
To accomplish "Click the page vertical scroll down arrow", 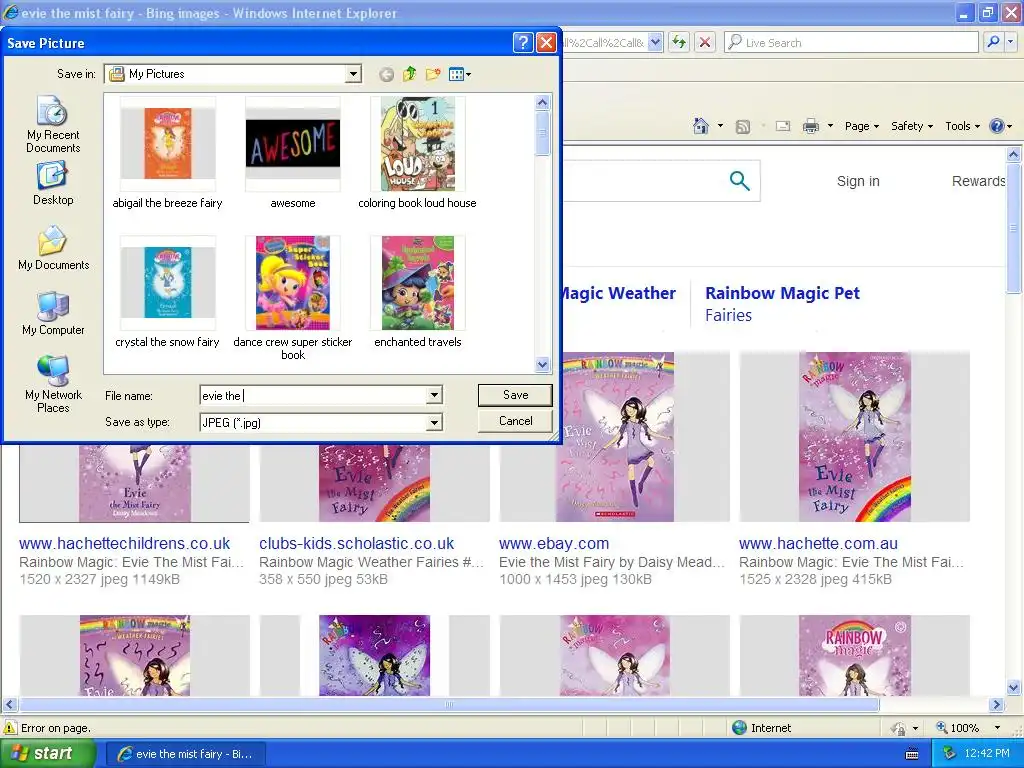I will [1014, 687].
